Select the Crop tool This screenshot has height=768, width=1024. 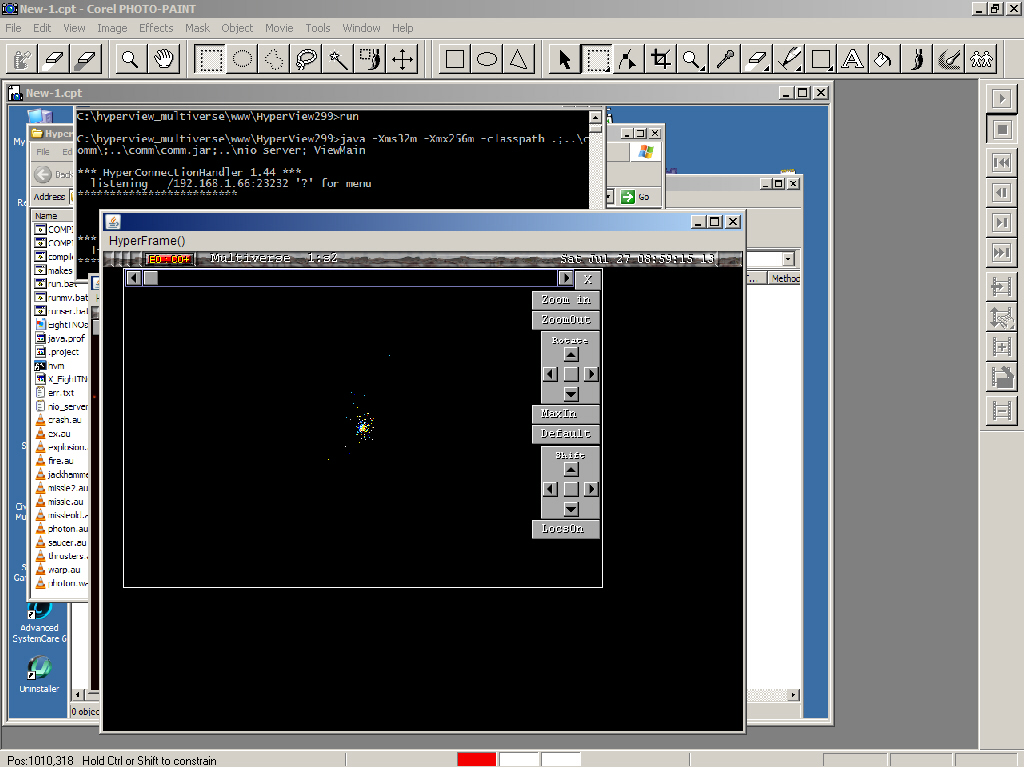tap(660, 60)
